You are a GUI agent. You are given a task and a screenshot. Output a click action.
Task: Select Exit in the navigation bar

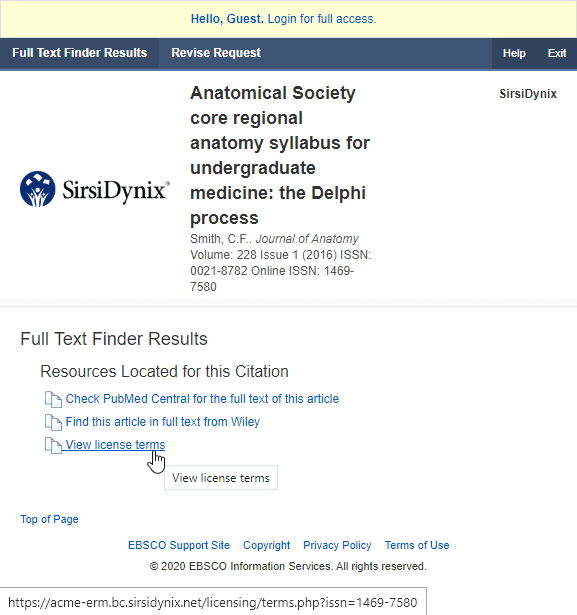coord(557,53)
